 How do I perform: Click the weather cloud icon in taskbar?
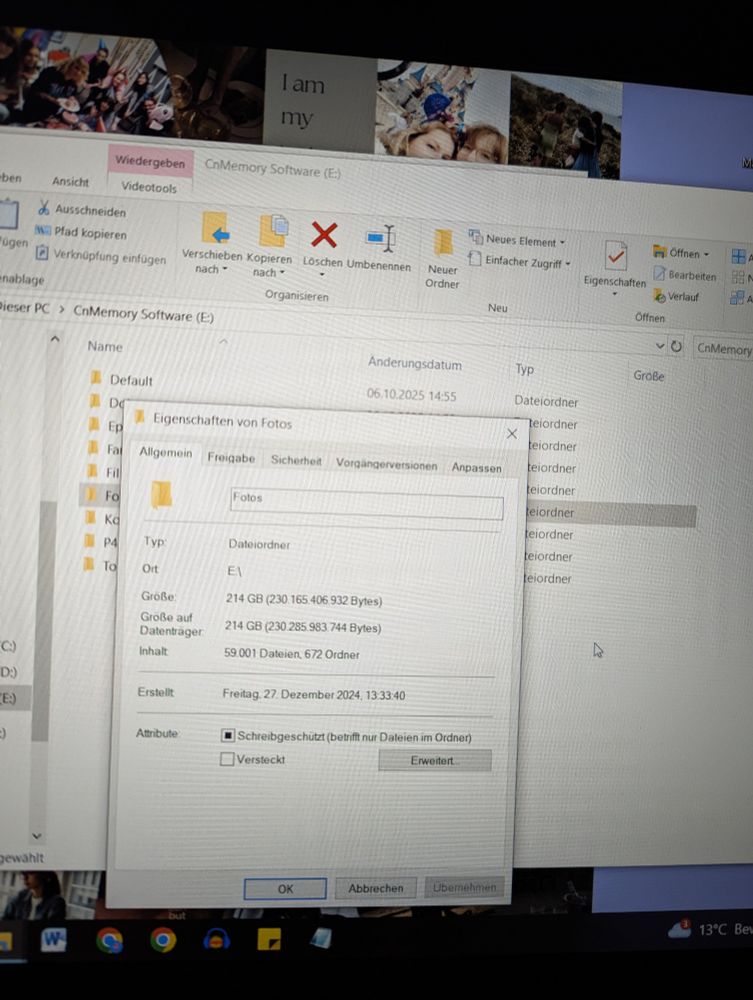pos(679,929)
